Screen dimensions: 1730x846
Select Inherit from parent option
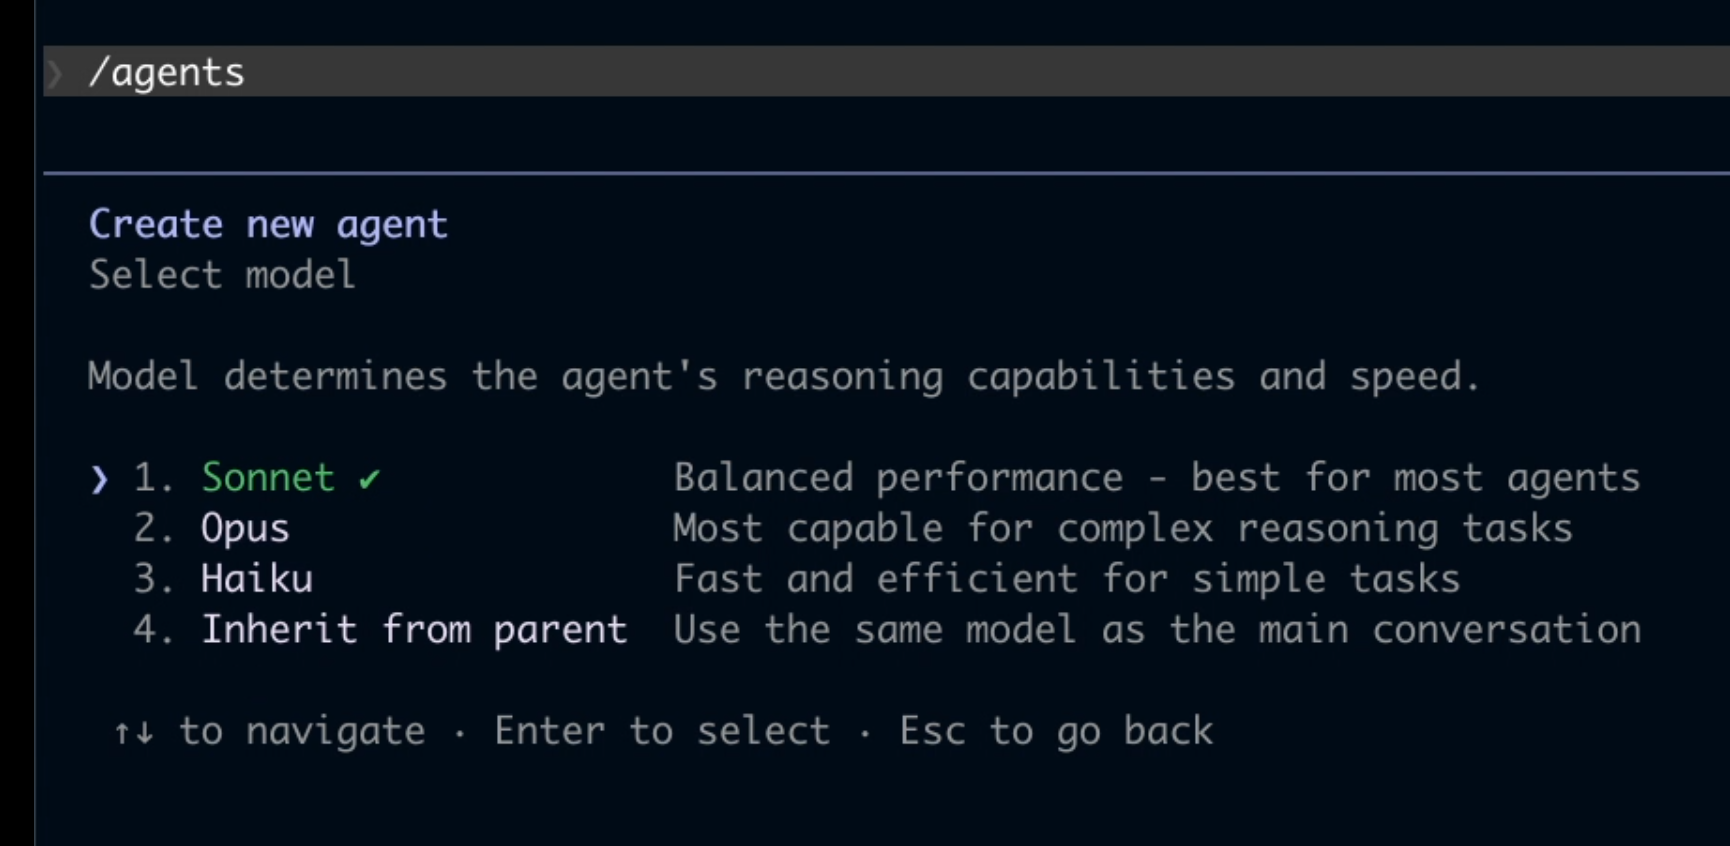[414, 630]
